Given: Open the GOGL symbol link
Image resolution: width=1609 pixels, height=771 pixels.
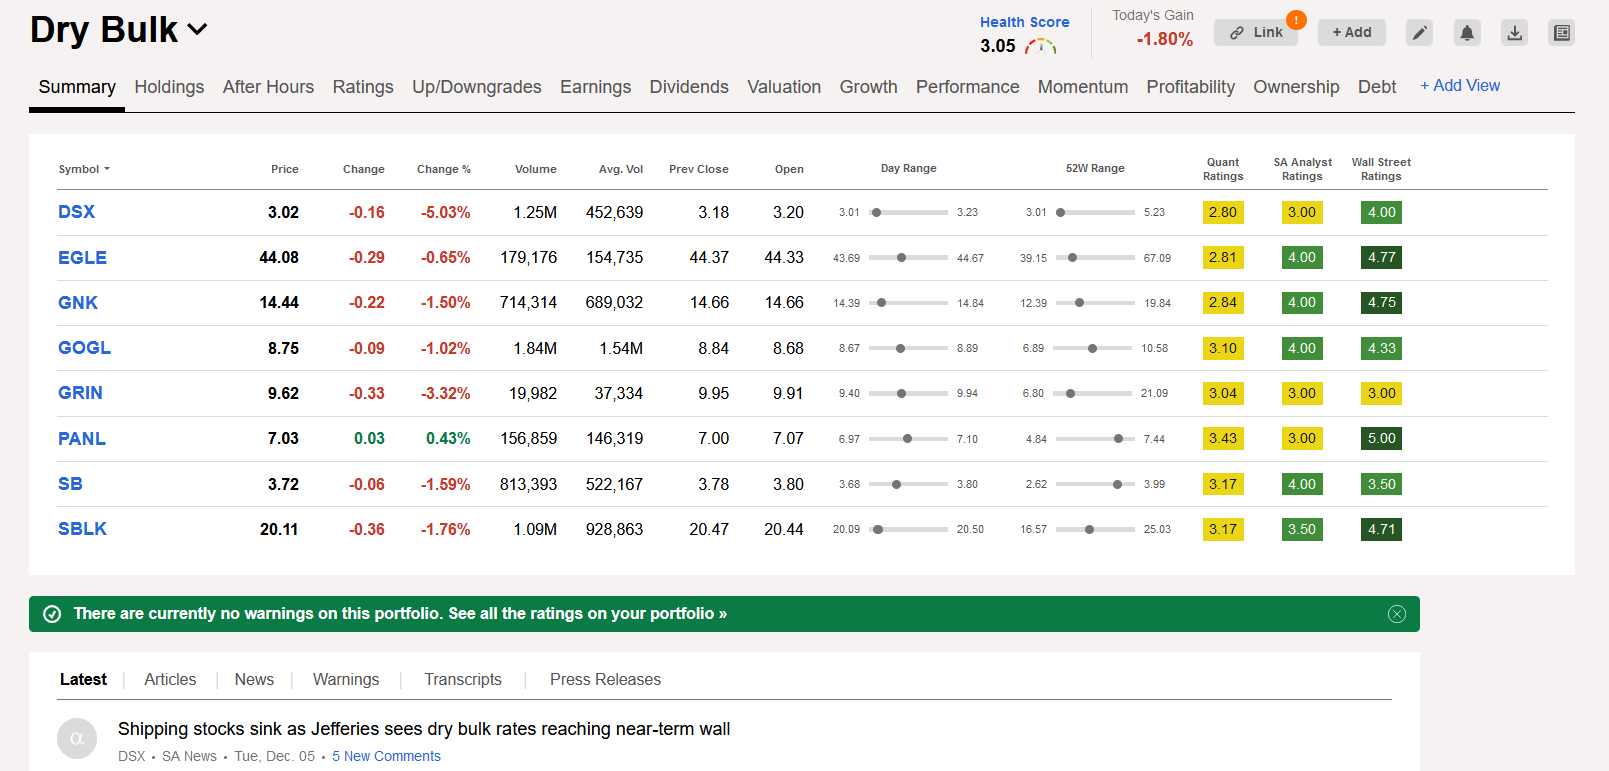Looking at the screenshot, I should tap(84, 348).
